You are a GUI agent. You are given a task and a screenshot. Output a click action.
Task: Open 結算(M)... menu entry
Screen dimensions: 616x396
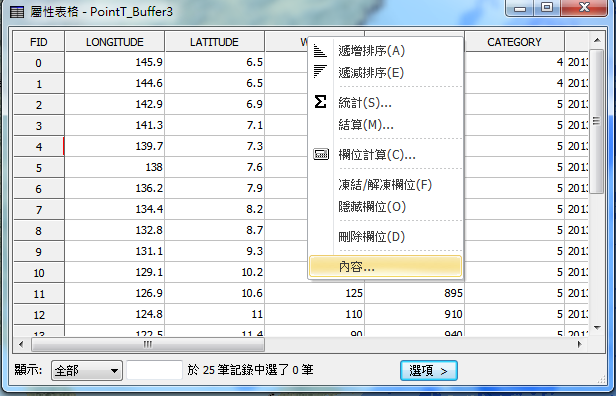click(x=385, y=125)
